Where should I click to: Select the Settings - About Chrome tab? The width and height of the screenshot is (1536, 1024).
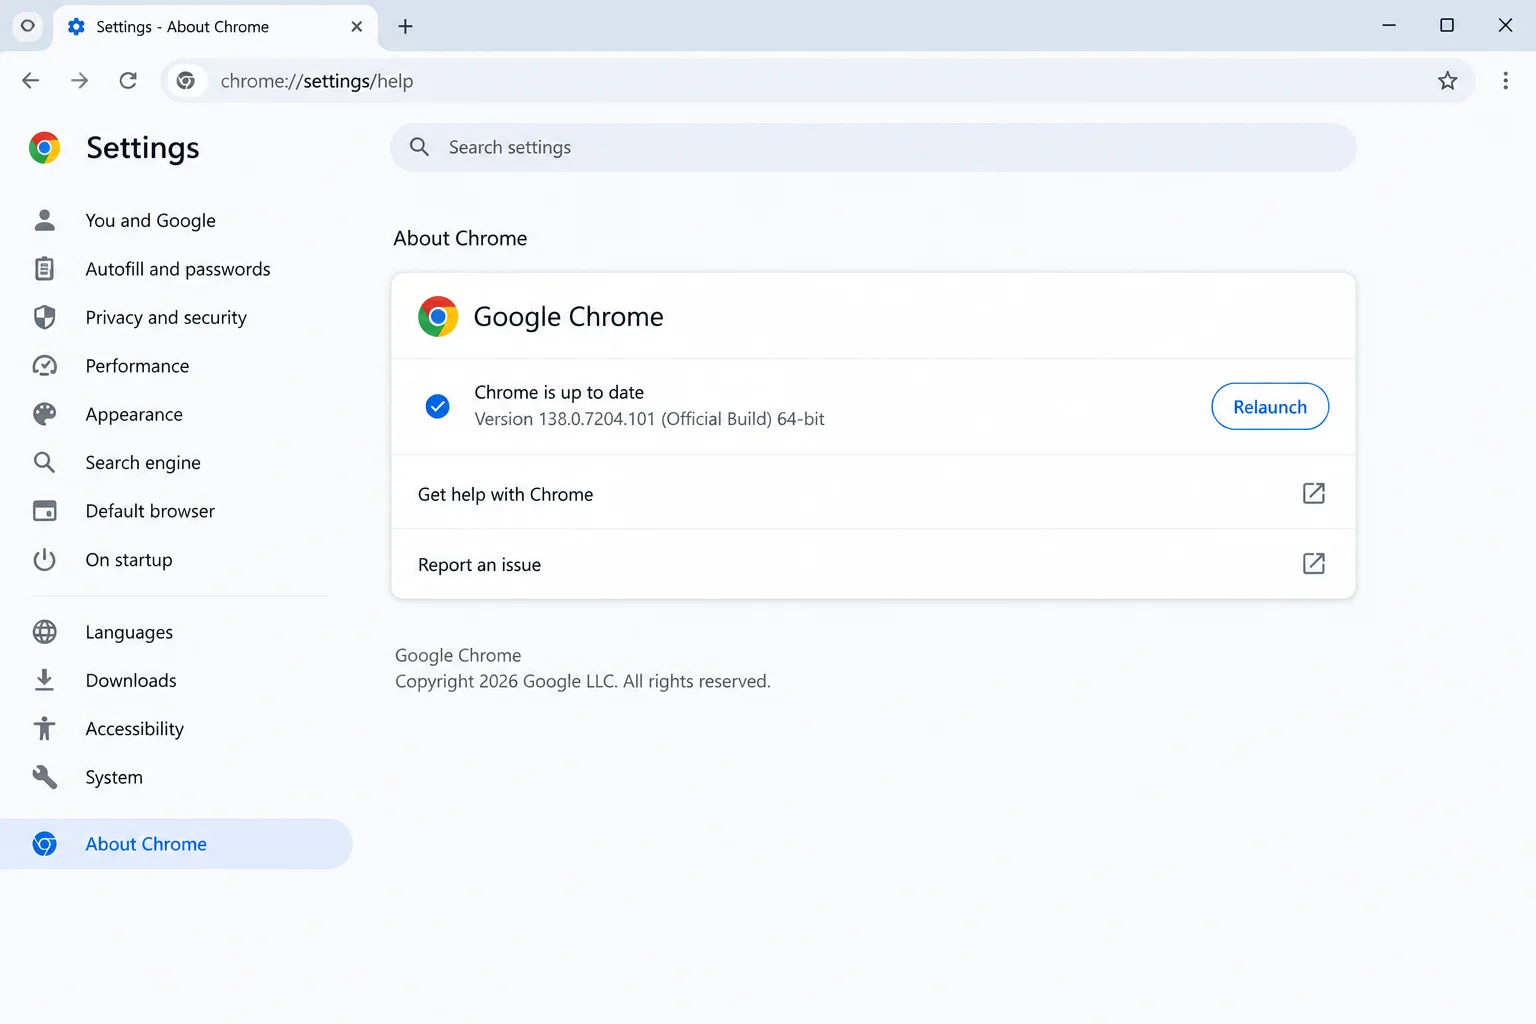click(x=215, y=28)
